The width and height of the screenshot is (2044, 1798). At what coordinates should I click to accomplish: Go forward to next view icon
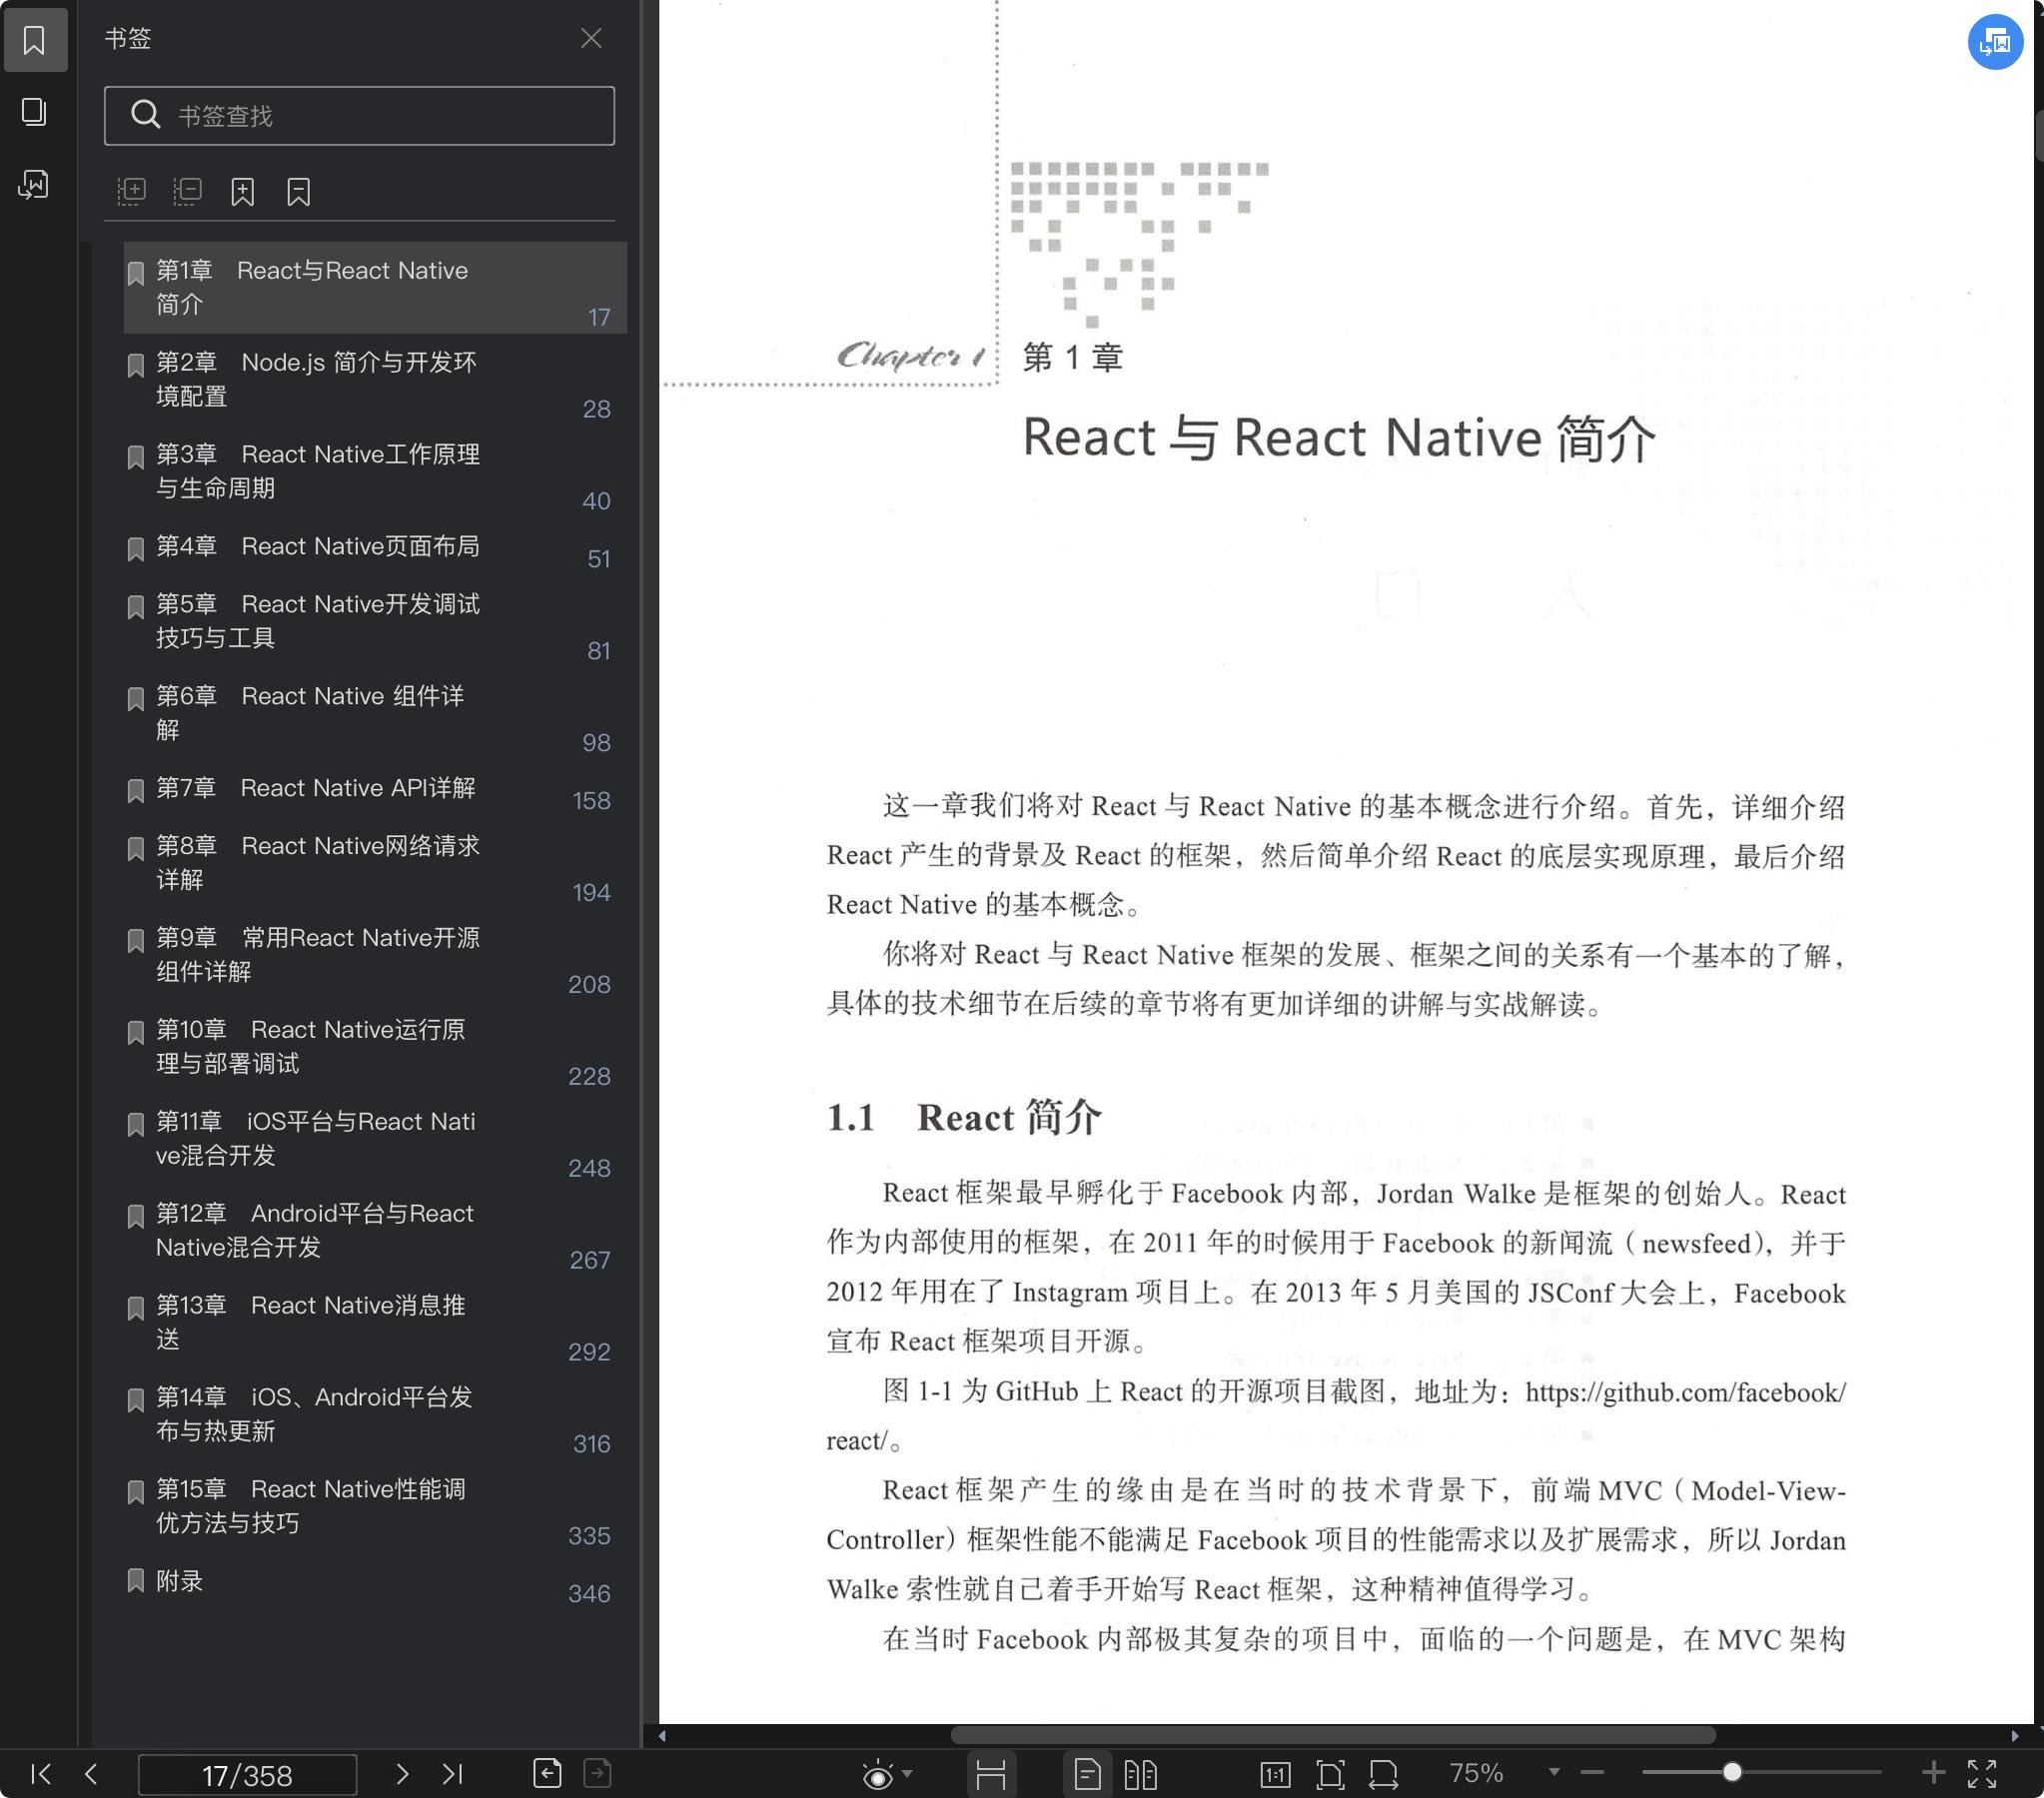tap(597, 1773)
